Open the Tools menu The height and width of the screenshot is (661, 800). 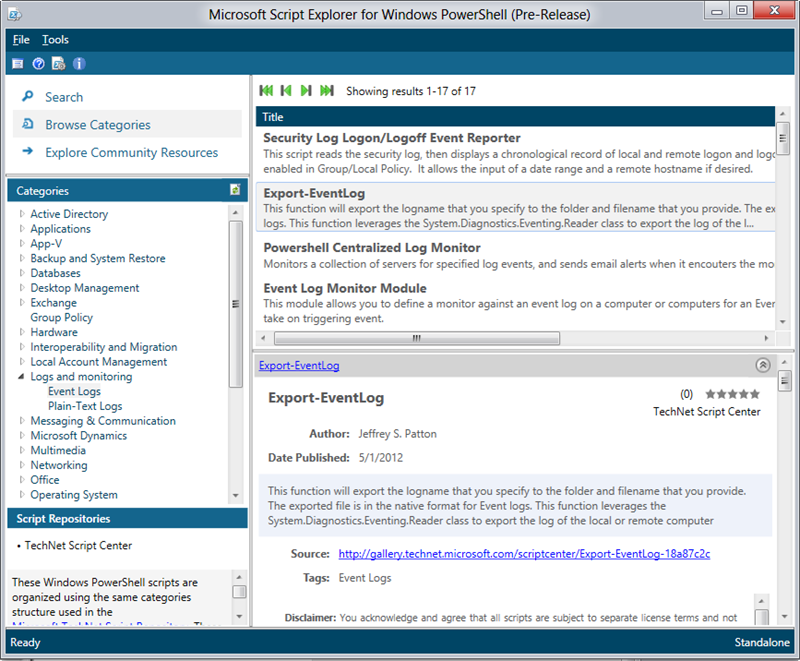point(55,40)
